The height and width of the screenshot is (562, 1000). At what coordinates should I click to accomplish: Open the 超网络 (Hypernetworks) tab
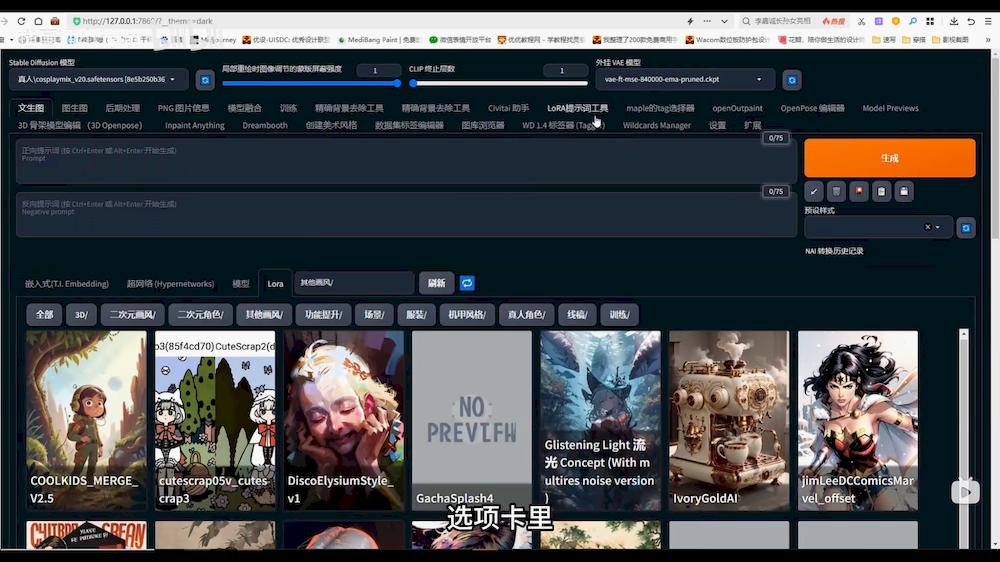169,284
